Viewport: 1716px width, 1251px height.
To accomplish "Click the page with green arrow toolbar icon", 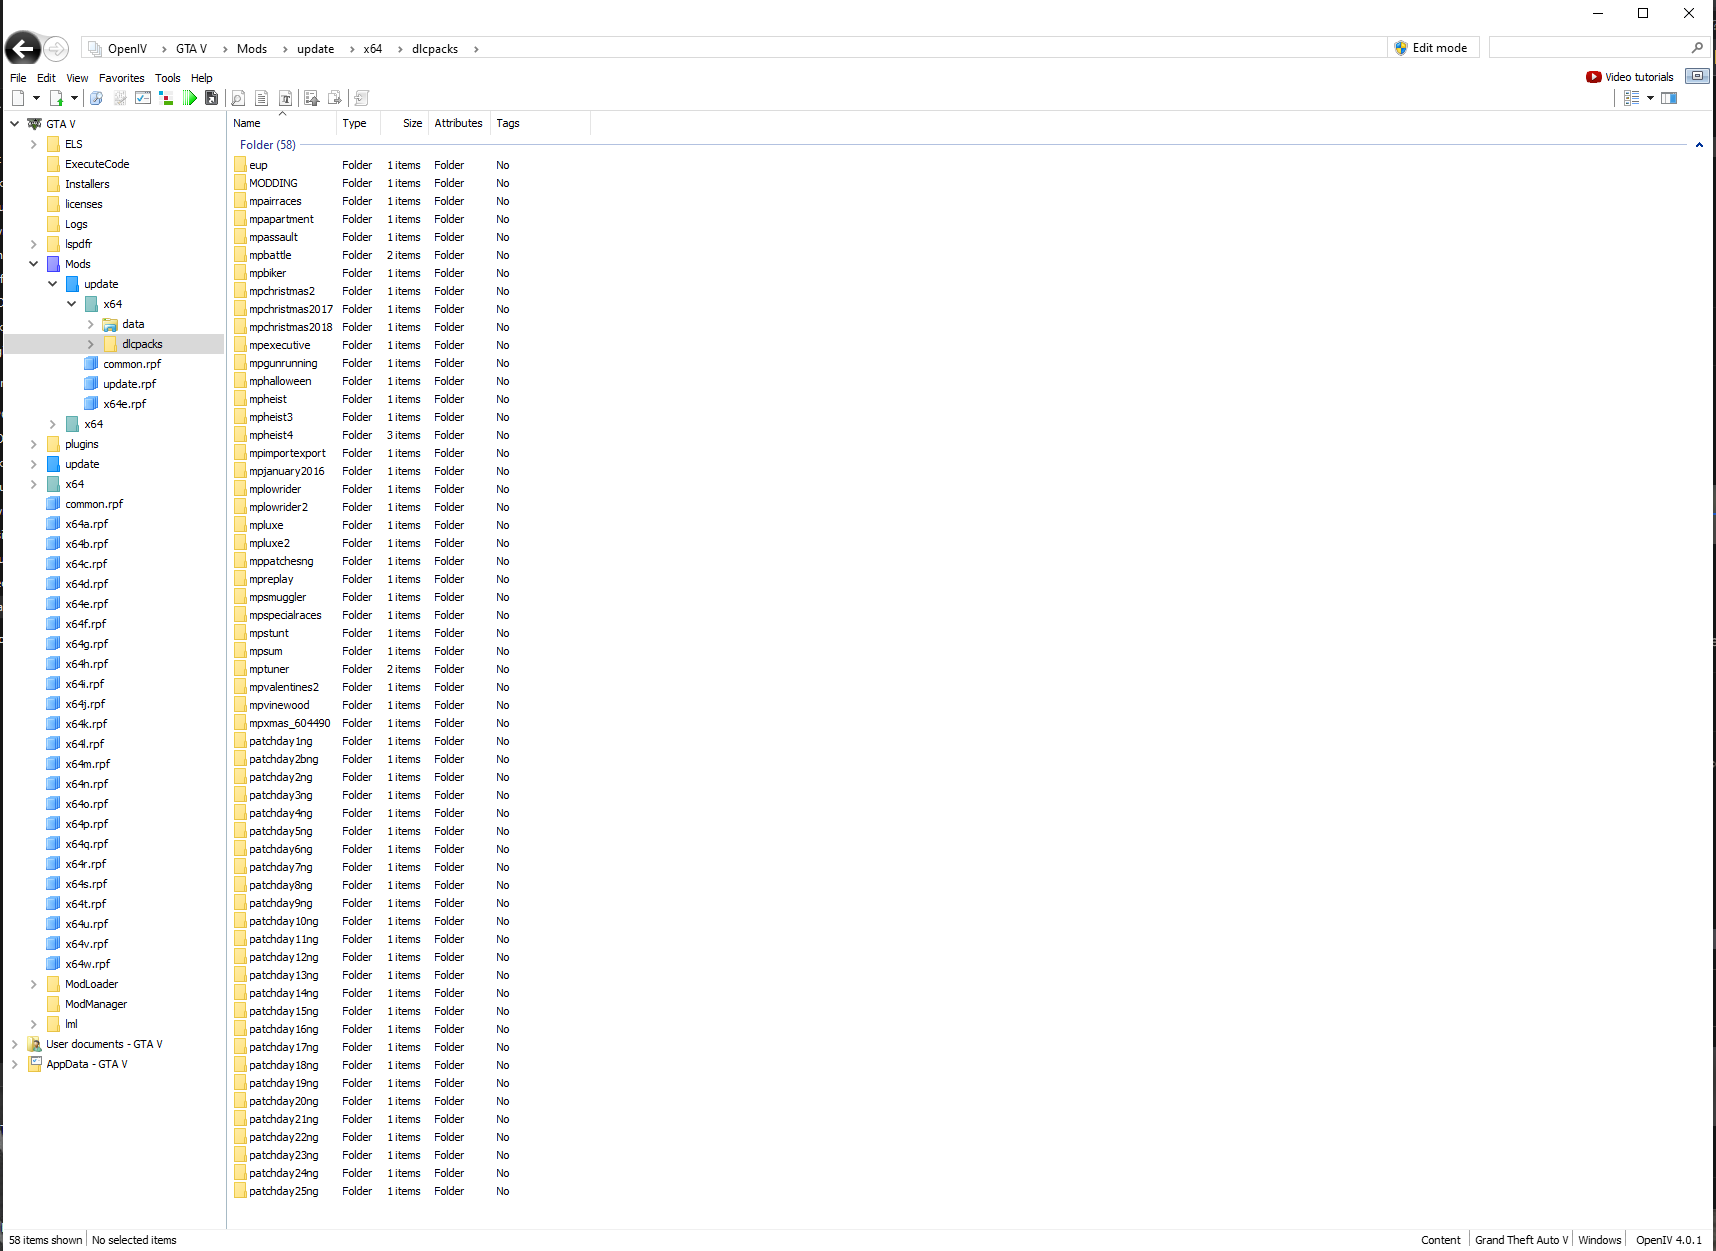I will point(57,98).
